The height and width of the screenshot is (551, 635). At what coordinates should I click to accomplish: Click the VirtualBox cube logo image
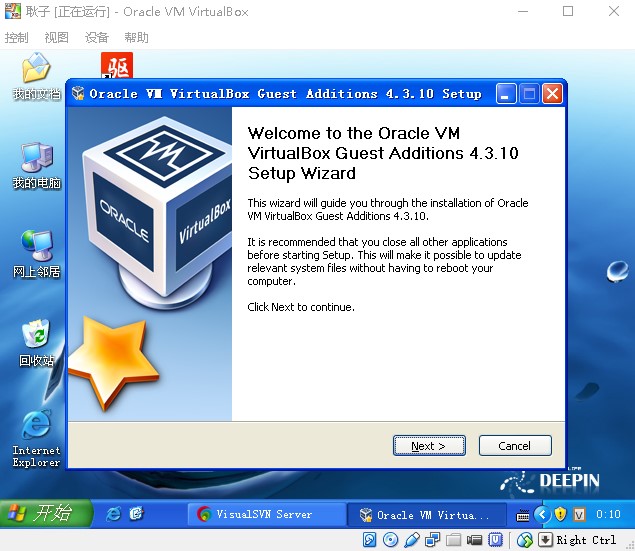[159, 214]
